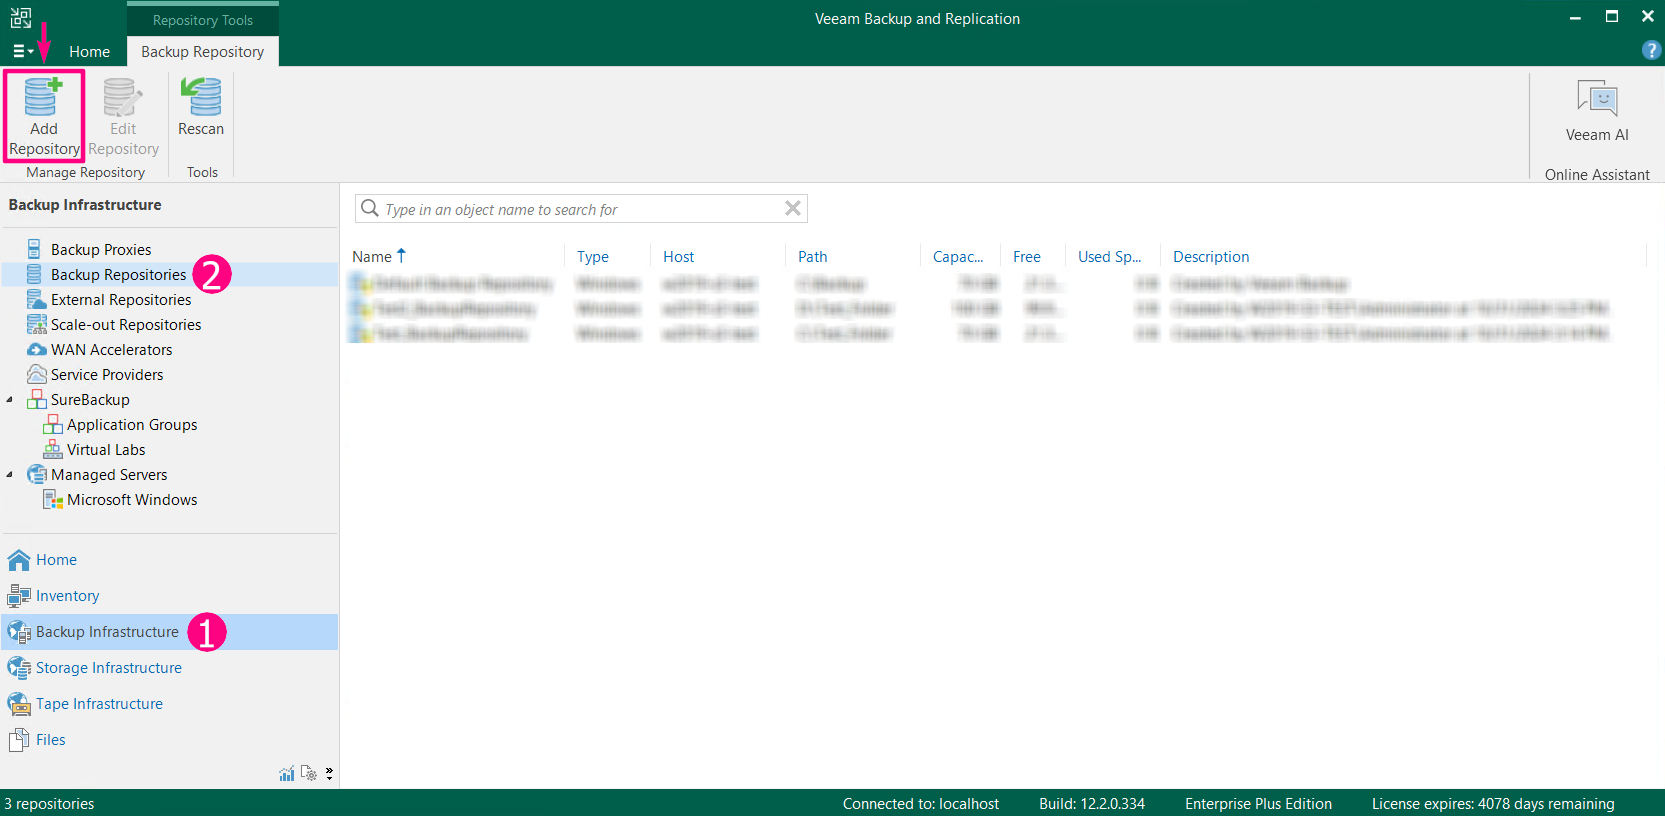Viewport: 1665px width, 816px height.
Task: Select the SureBackup node
Action: (x=90, y=400)
